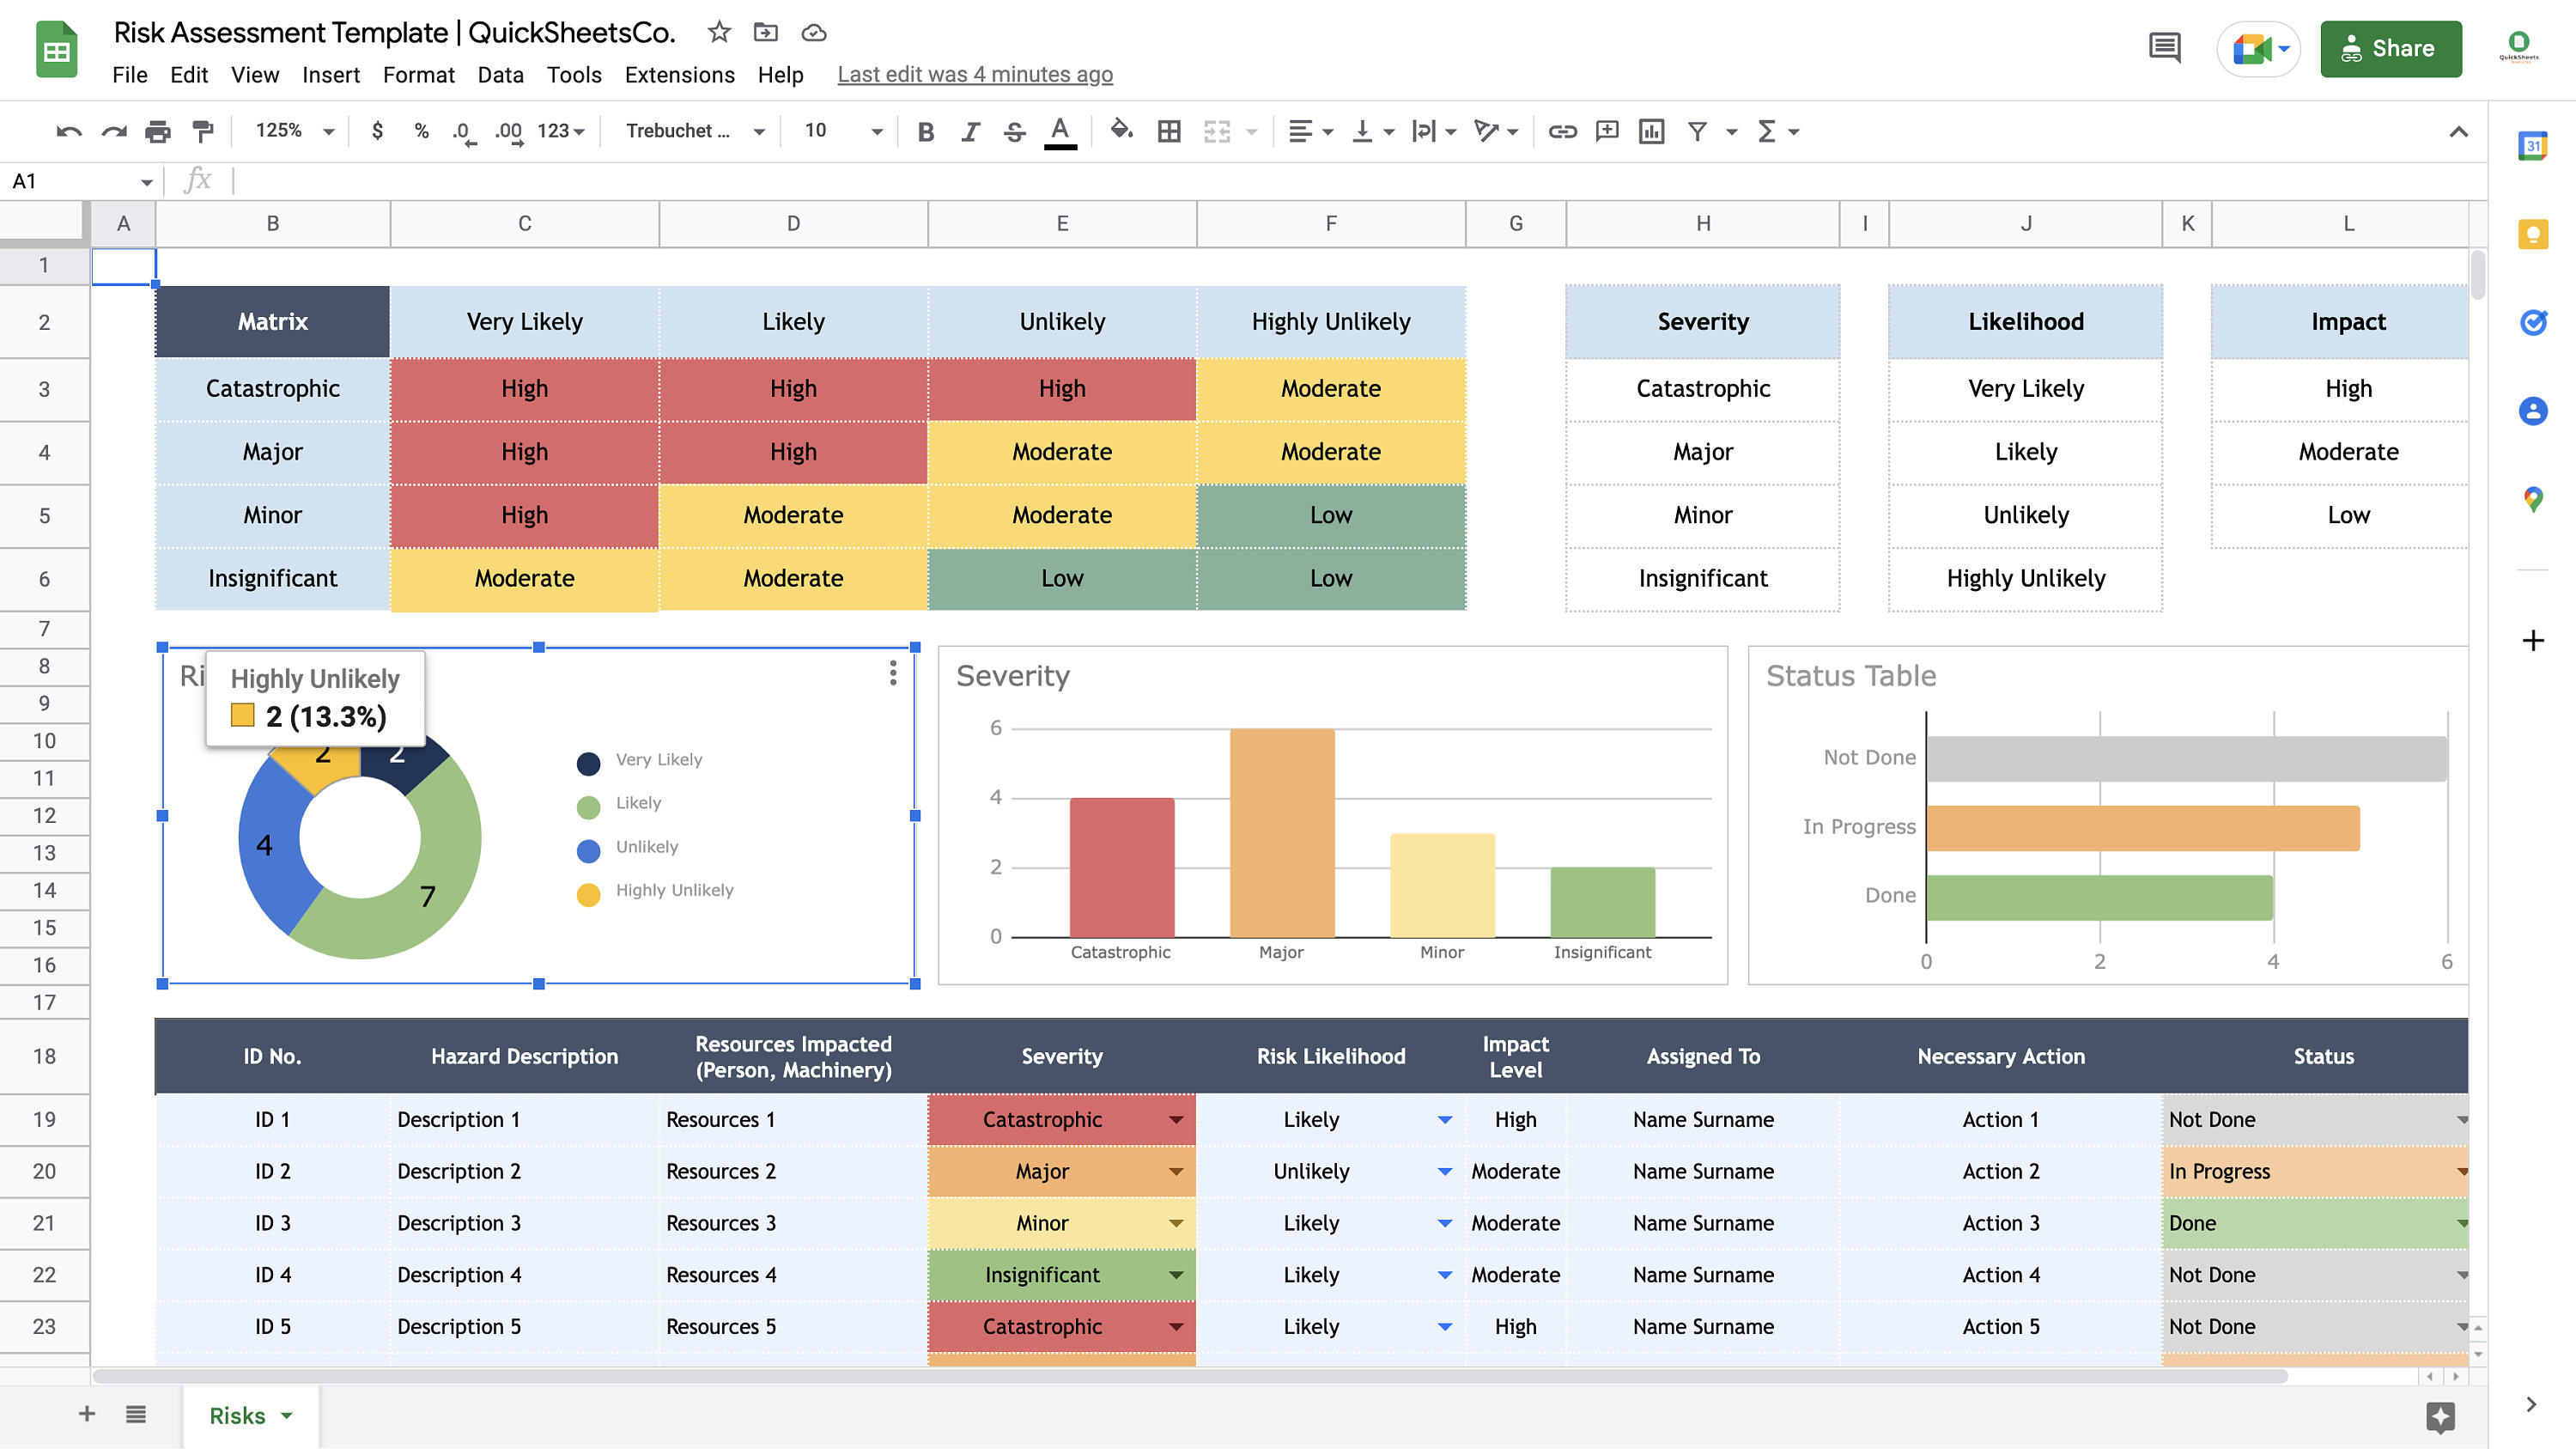Open the Insert chart tool
The height and width of the screenshot is (1449, 2576).
[1651, 130]
